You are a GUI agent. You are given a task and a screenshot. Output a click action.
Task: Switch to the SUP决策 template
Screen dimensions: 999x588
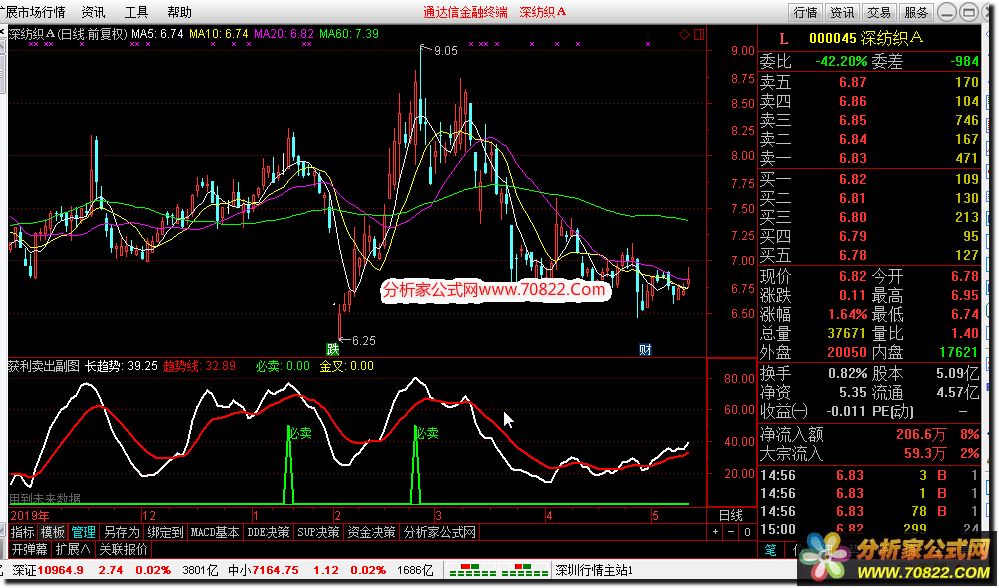[x=318, y=532]
